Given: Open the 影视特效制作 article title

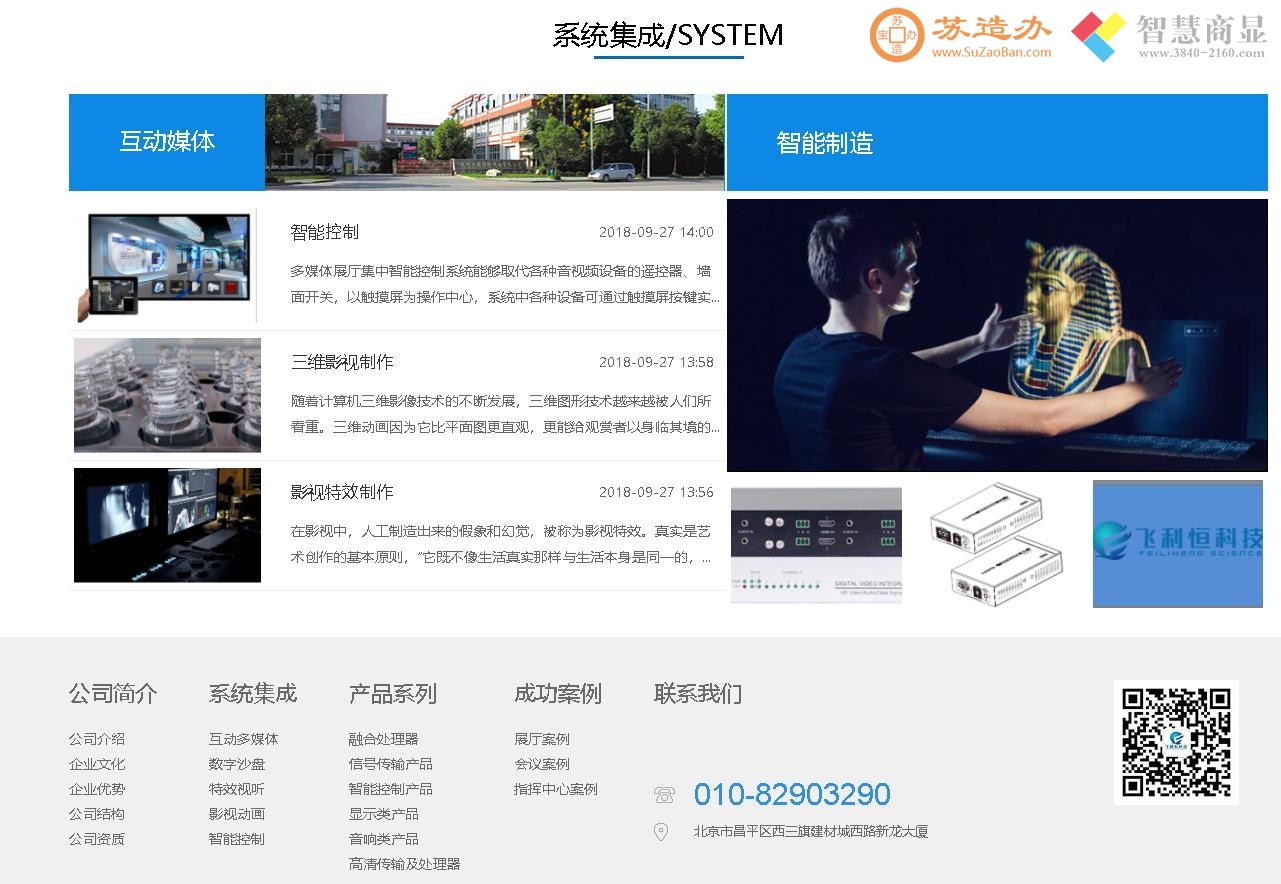Looking at the screenshot, I should [342, 492].
